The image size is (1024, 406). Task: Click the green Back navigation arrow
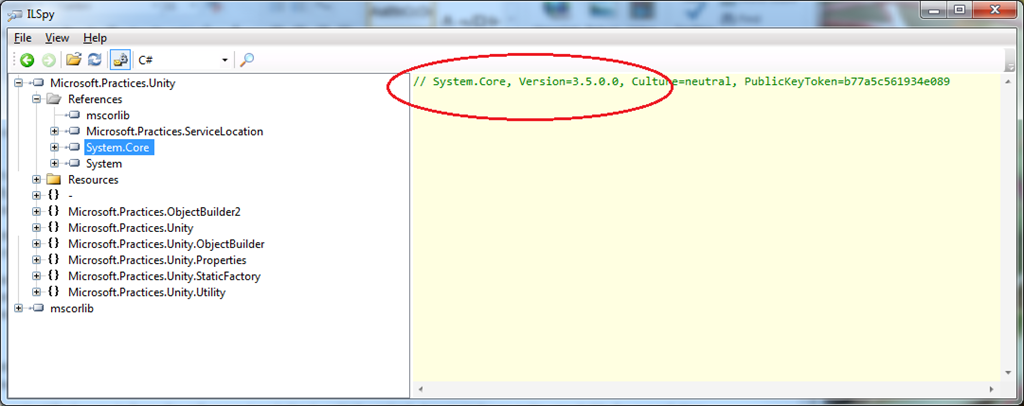[x=27, y=60]
